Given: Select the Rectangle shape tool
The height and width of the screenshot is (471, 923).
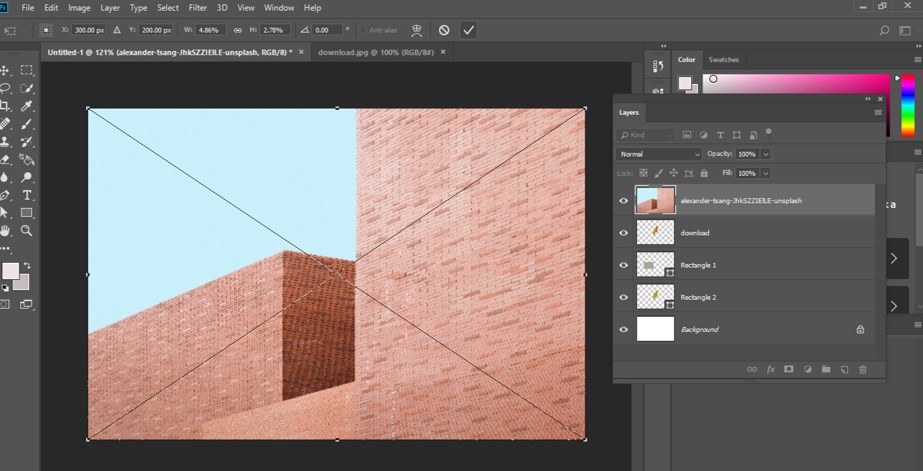Looking at the screenshot, I should click(x=26, y=213).
